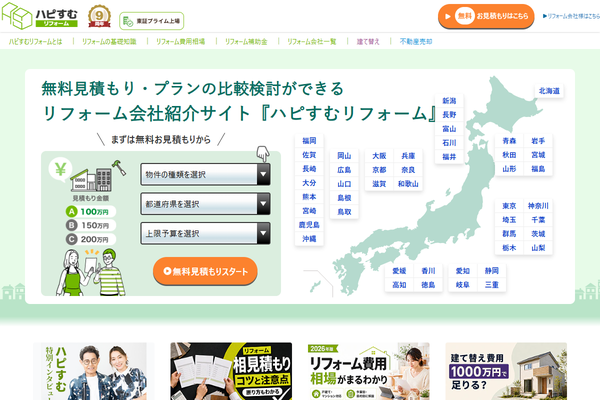600x400 pixels.
Task: Click the ハピすむ リフォーム logo
Action: click(39, 16)
